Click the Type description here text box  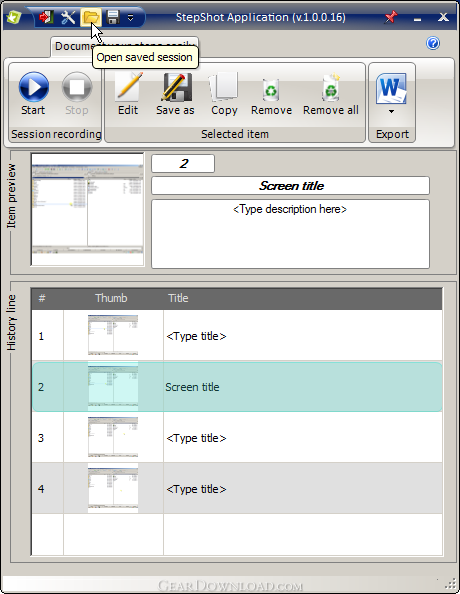290,234
